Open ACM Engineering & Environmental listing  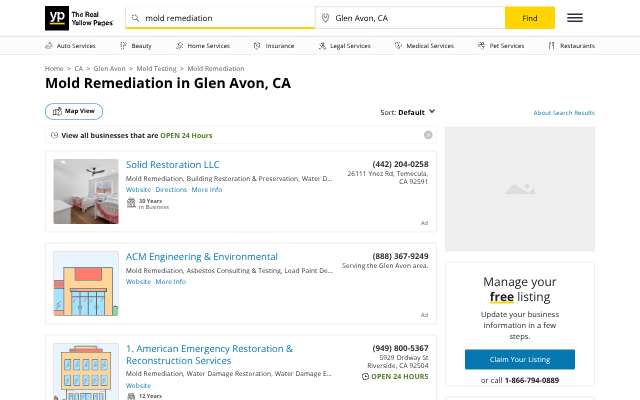pyautogui.click(x=202, y=257)
